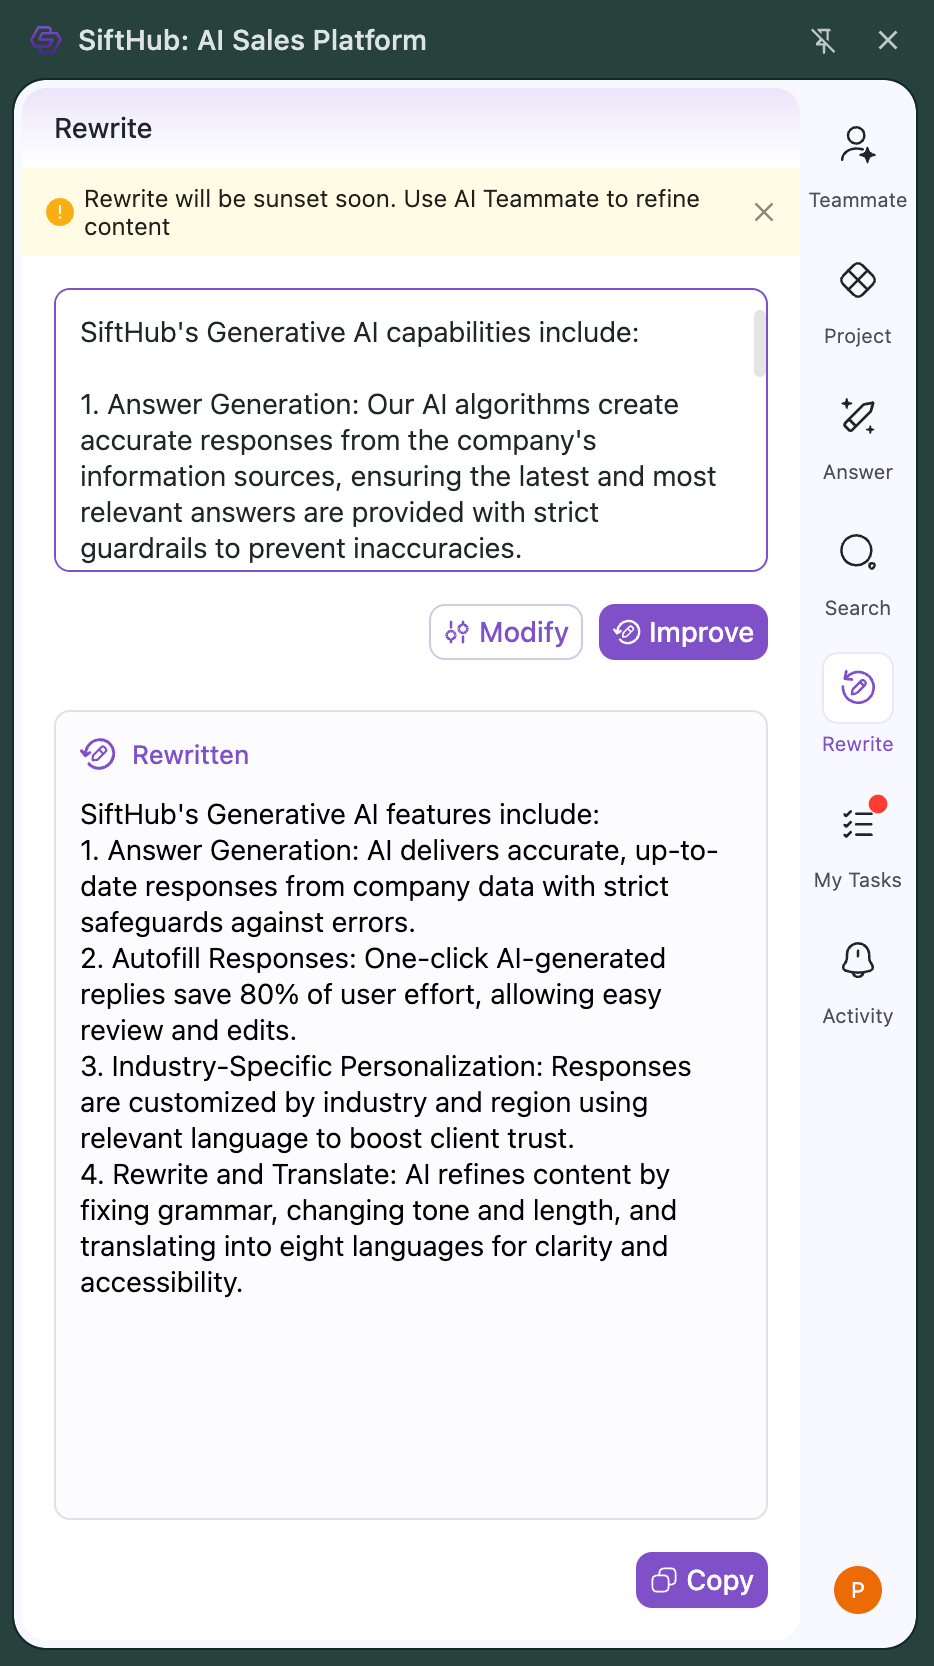
Task: Click the Rewritten heading icon
Action: coord(98,754)
